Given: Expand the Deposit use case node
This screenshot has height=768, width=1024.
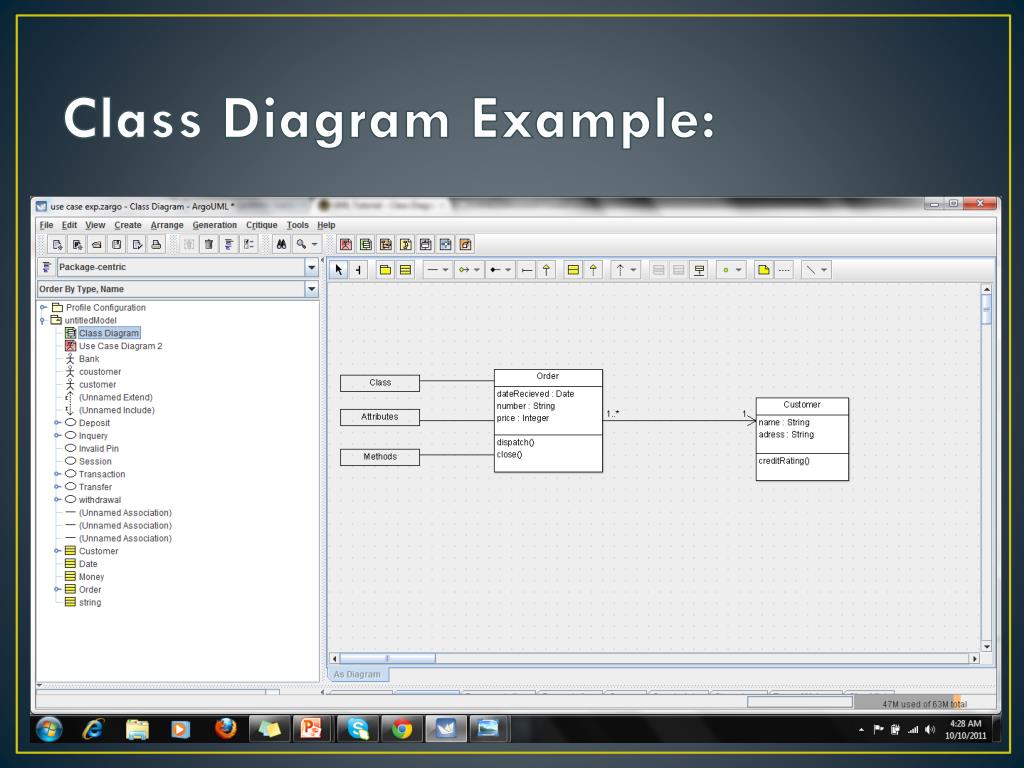Looking at the screenshot, I should [57, 423].
